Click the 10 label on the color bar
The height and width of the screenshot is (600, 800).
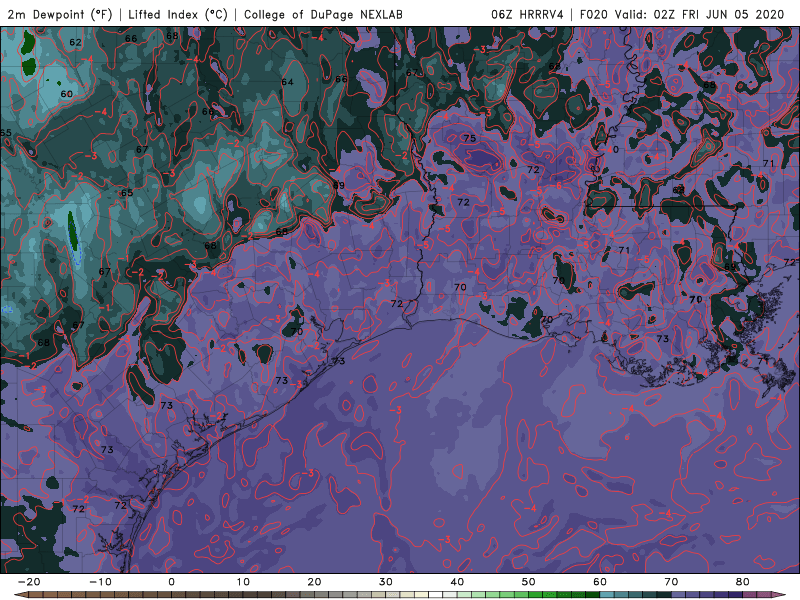point(243,582)
